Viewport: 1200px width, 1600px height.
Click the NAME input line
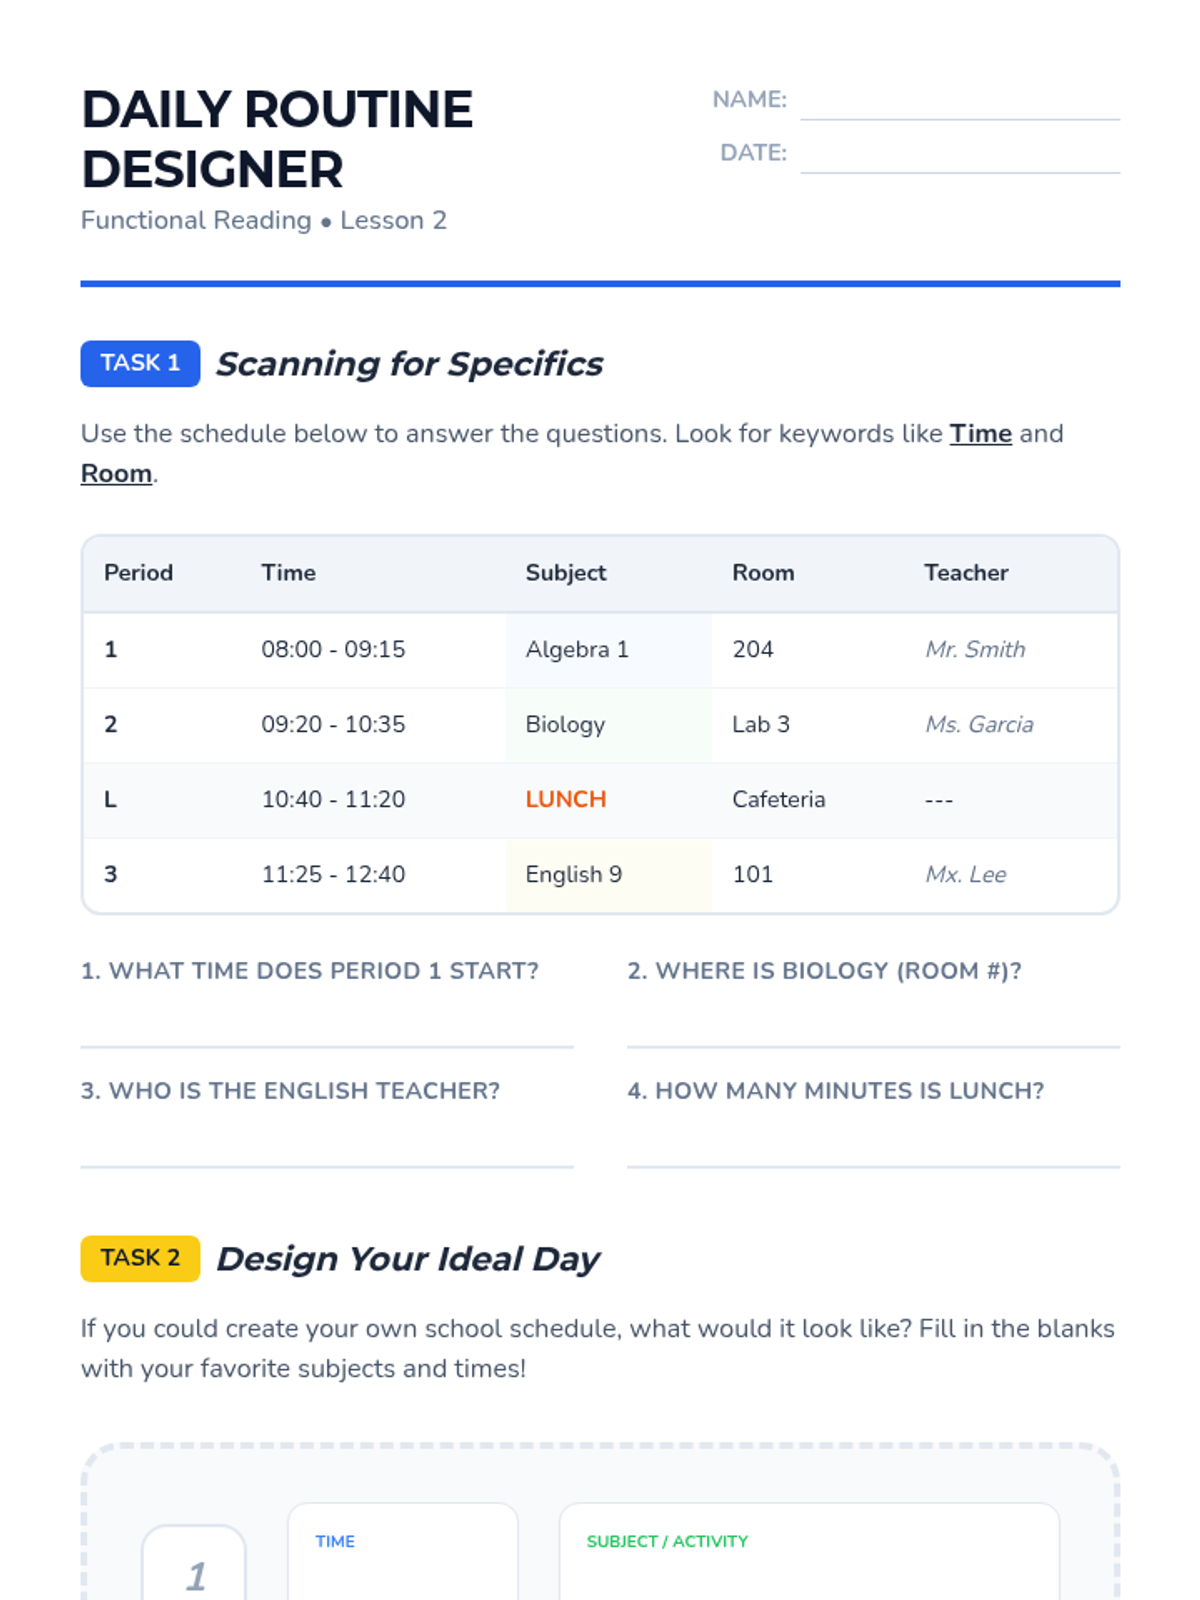[959, 102]
